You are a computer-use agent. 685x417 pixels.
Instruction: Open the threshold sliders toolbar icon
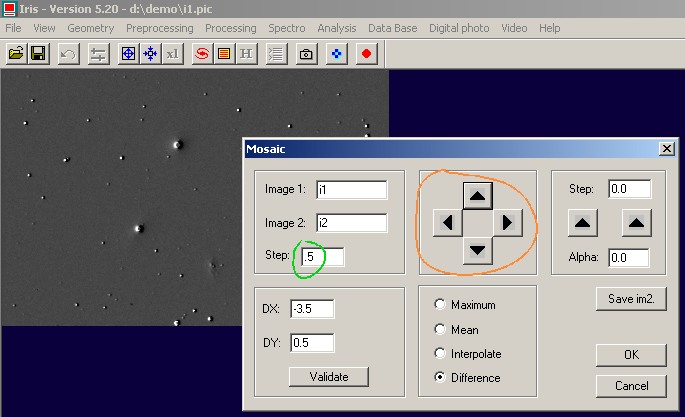(x=98, y=54)
